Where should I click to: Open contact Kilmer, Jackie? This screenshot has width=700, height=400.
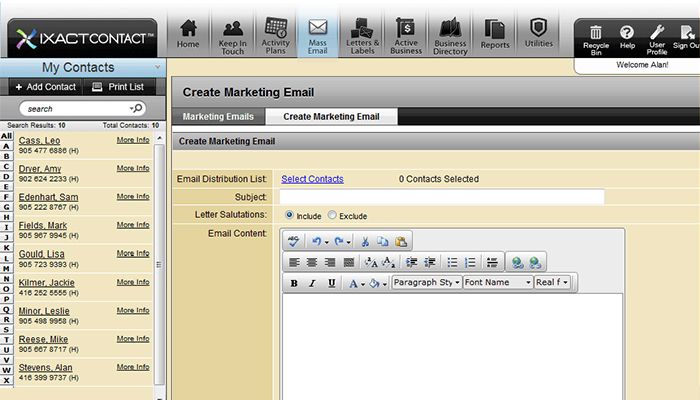coord(46,283)
